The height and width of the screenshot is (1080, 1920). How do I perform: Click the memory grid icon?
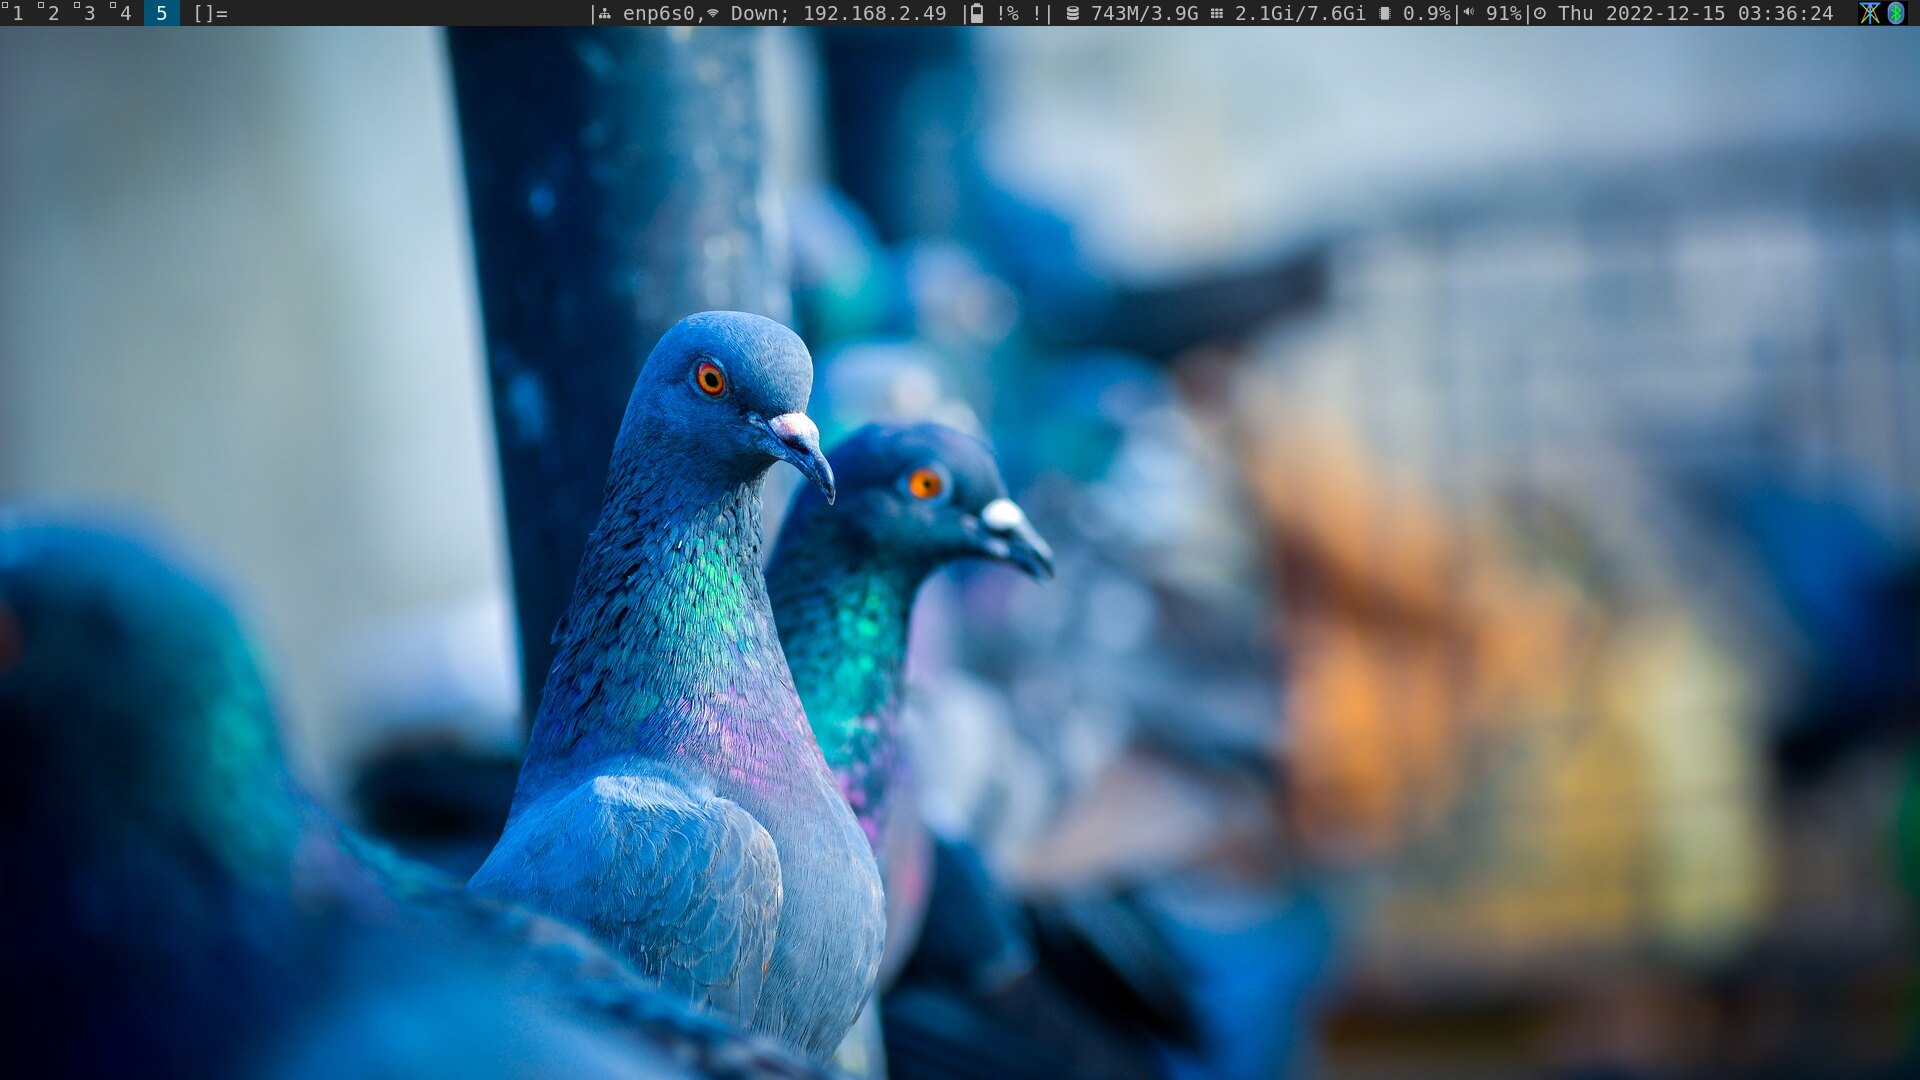pyautogui.click(x=1217, y=14)
